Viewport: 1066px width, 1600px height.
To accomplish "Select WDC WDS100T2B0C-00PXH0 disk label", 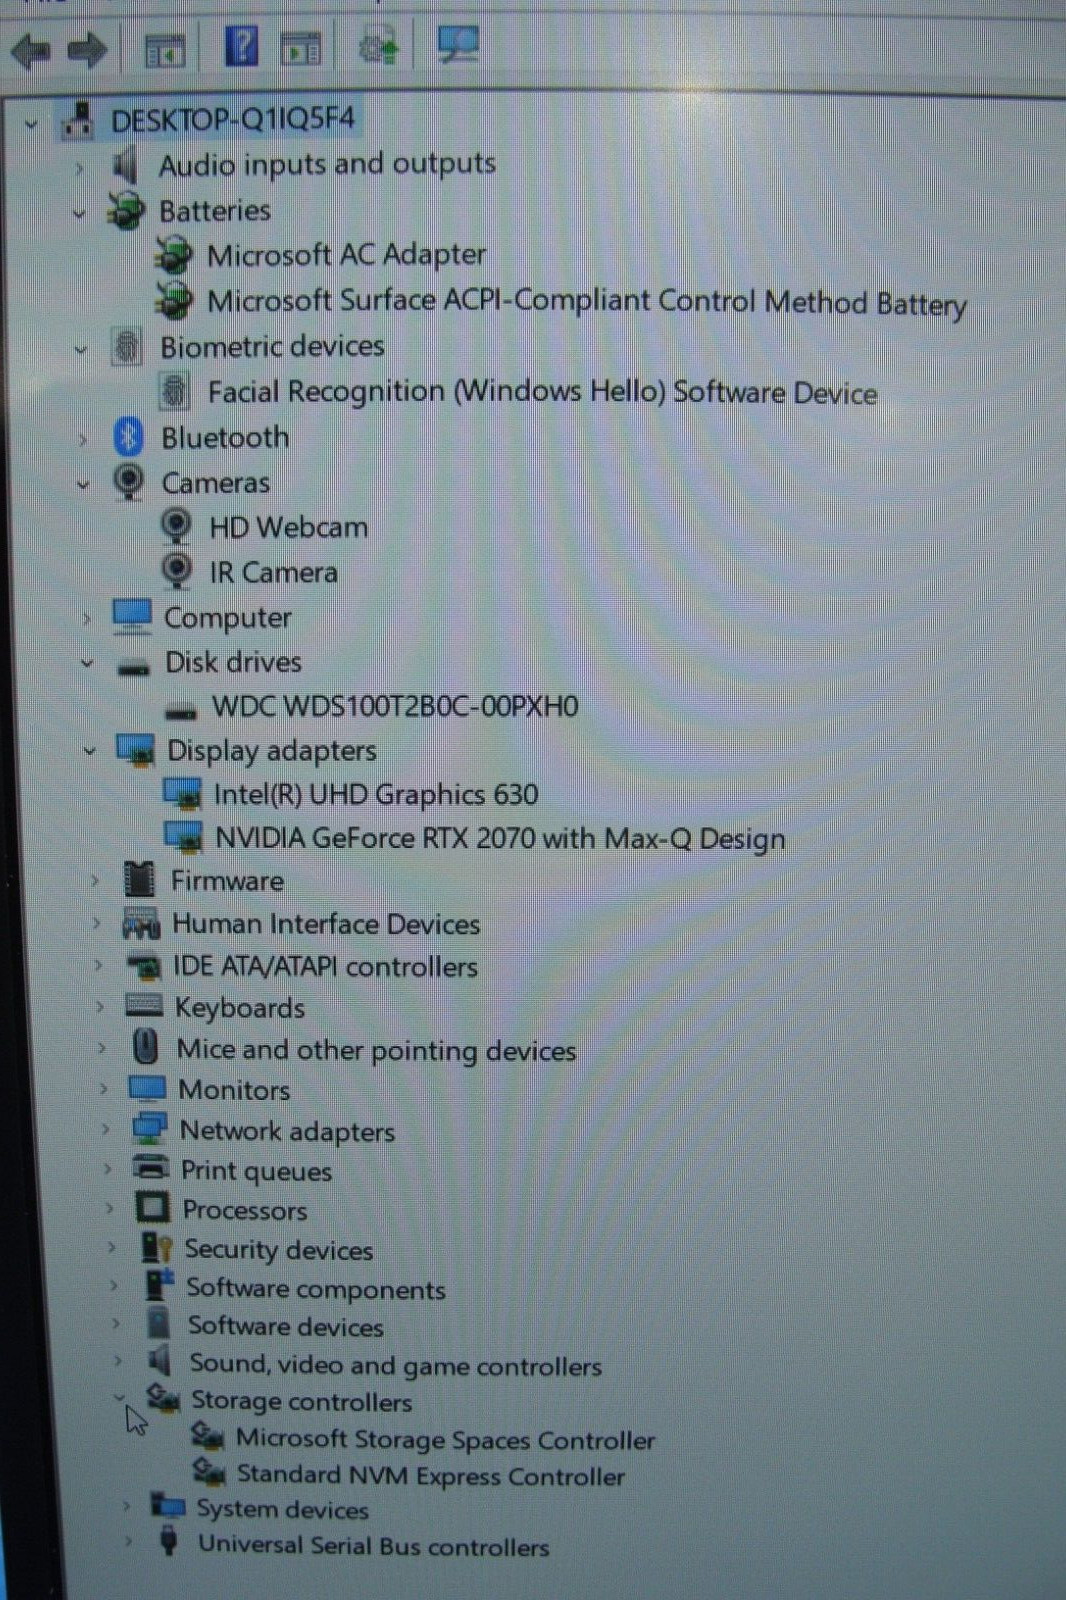I will point(395,707).
